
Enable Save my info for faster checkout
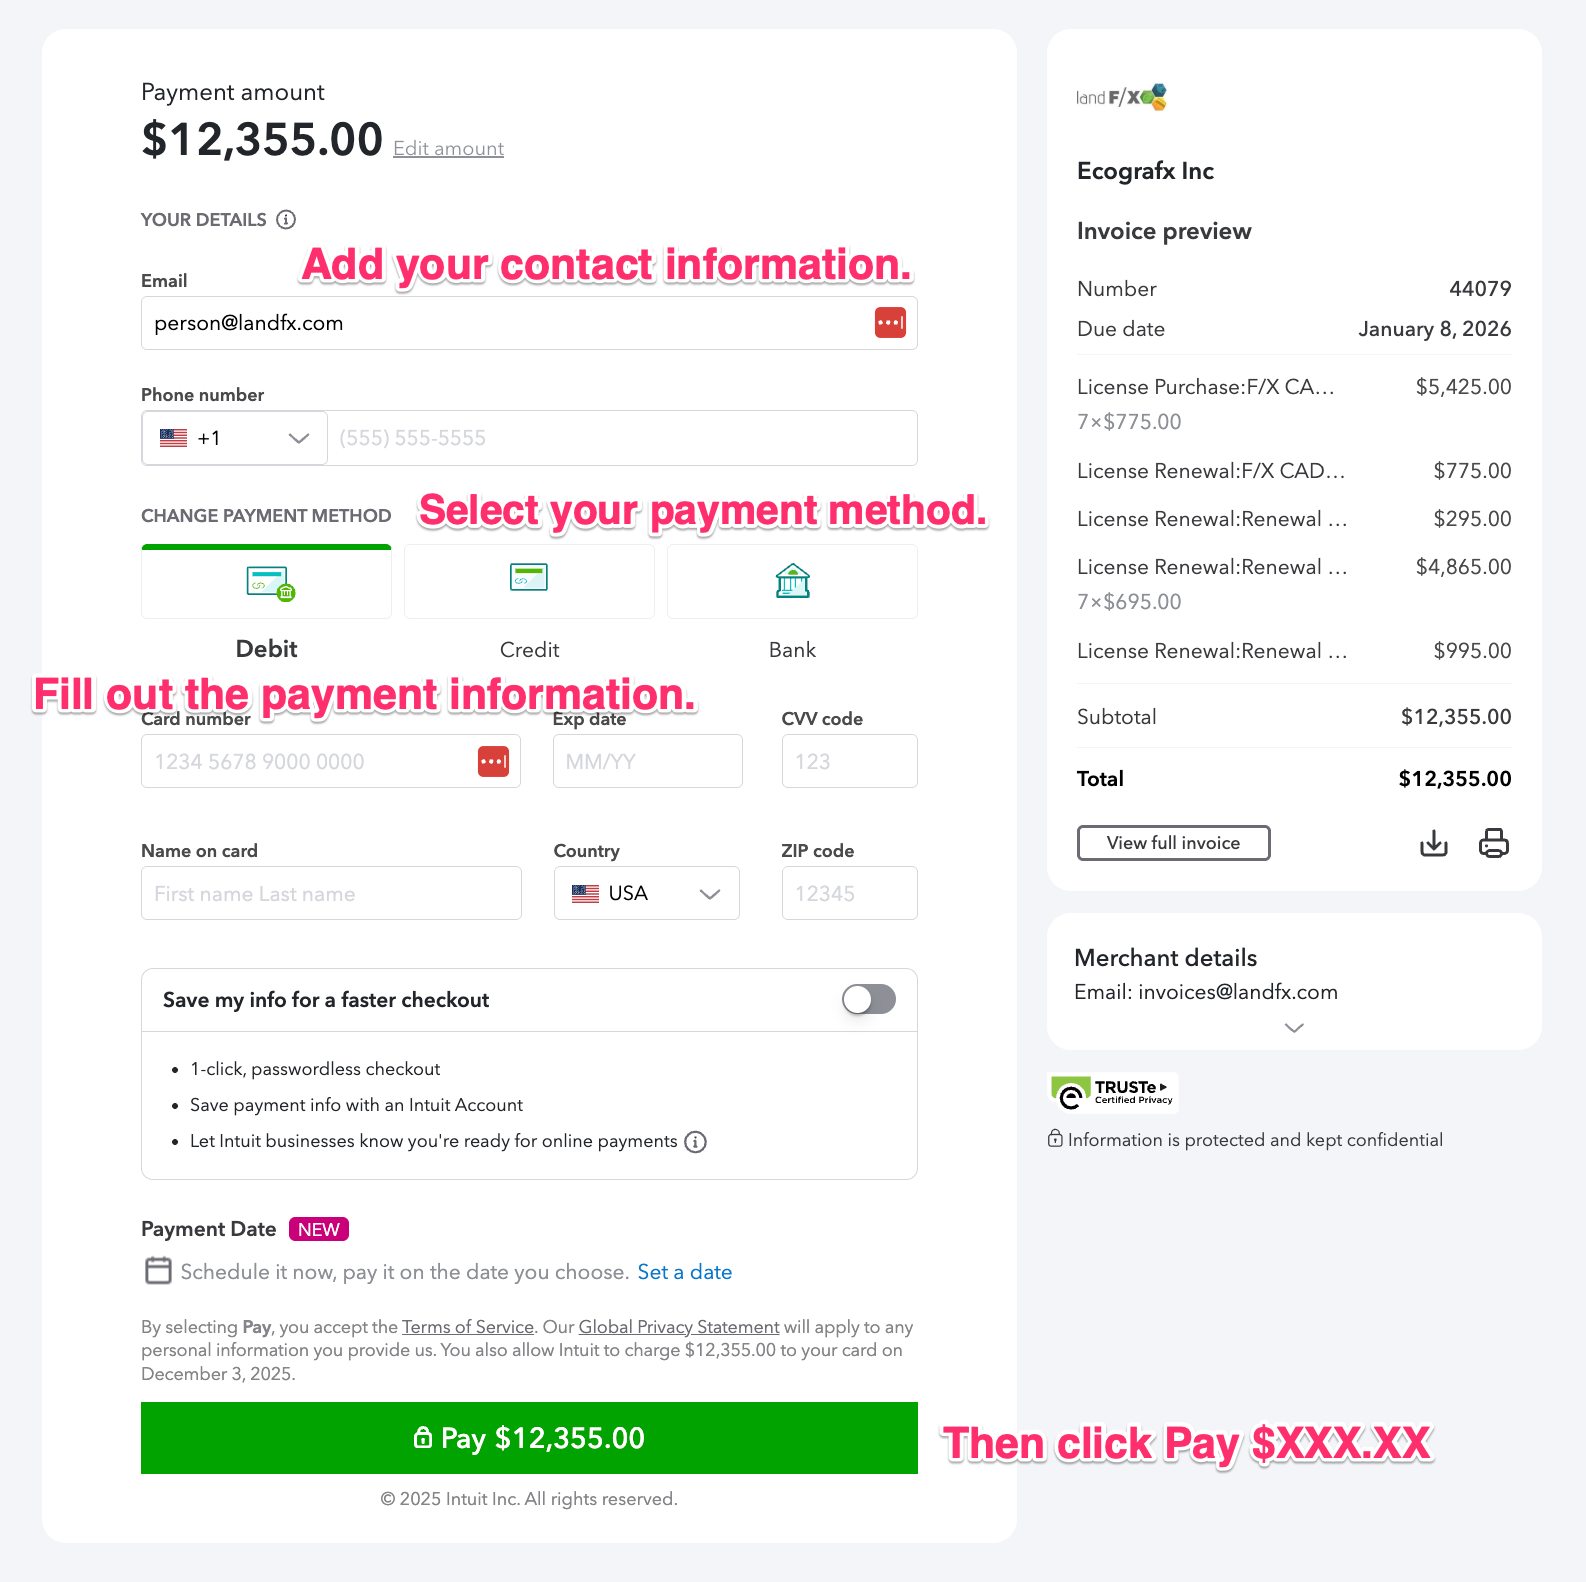tap(867, 1000)
